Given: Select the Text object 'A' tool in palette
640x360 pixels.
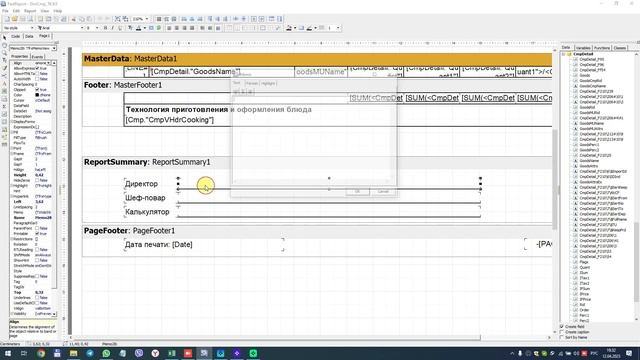Looking at the screenshot, I should (x=4, y=84).
